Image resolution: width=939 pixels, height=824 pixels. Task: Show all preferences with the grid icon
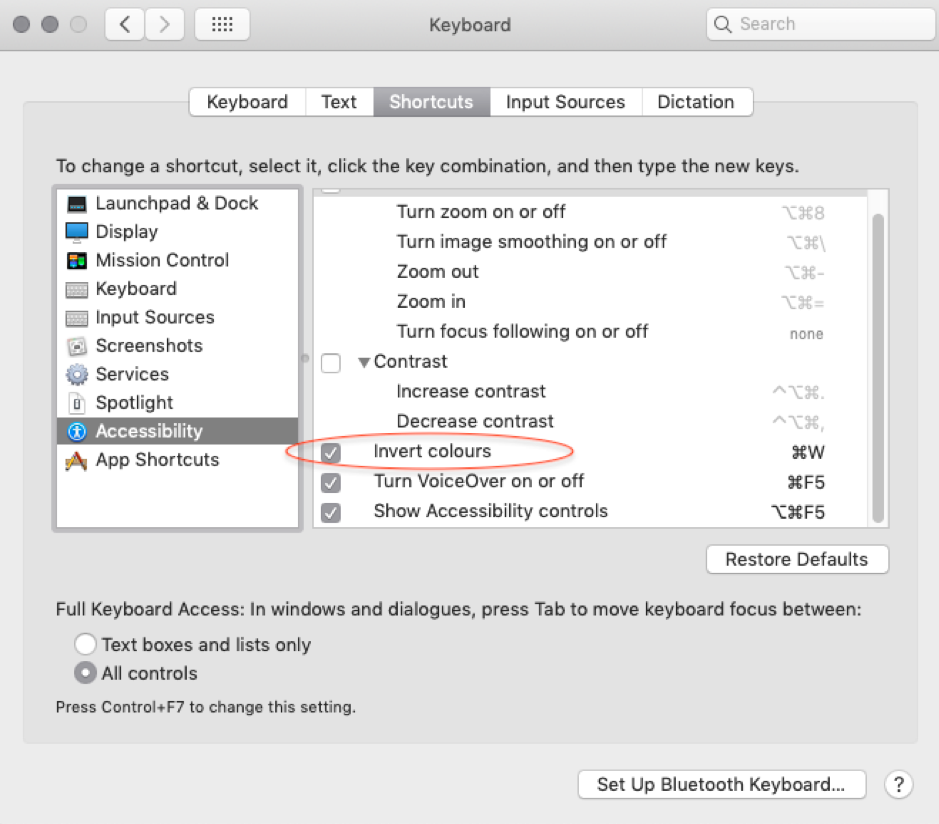coord(222,25)
